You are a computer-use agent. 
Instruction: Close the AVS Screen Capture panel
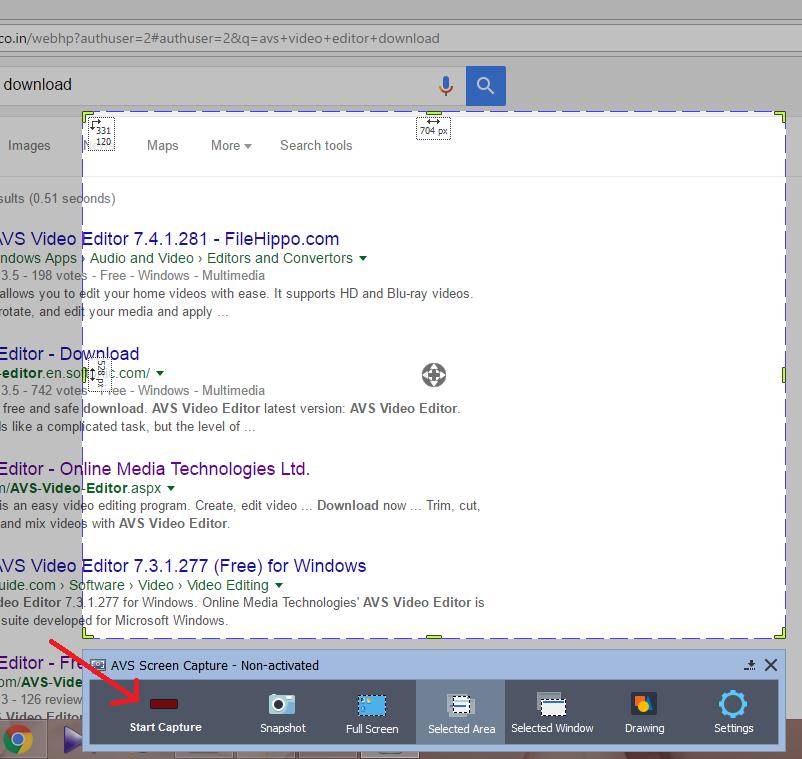click(771, 665)
